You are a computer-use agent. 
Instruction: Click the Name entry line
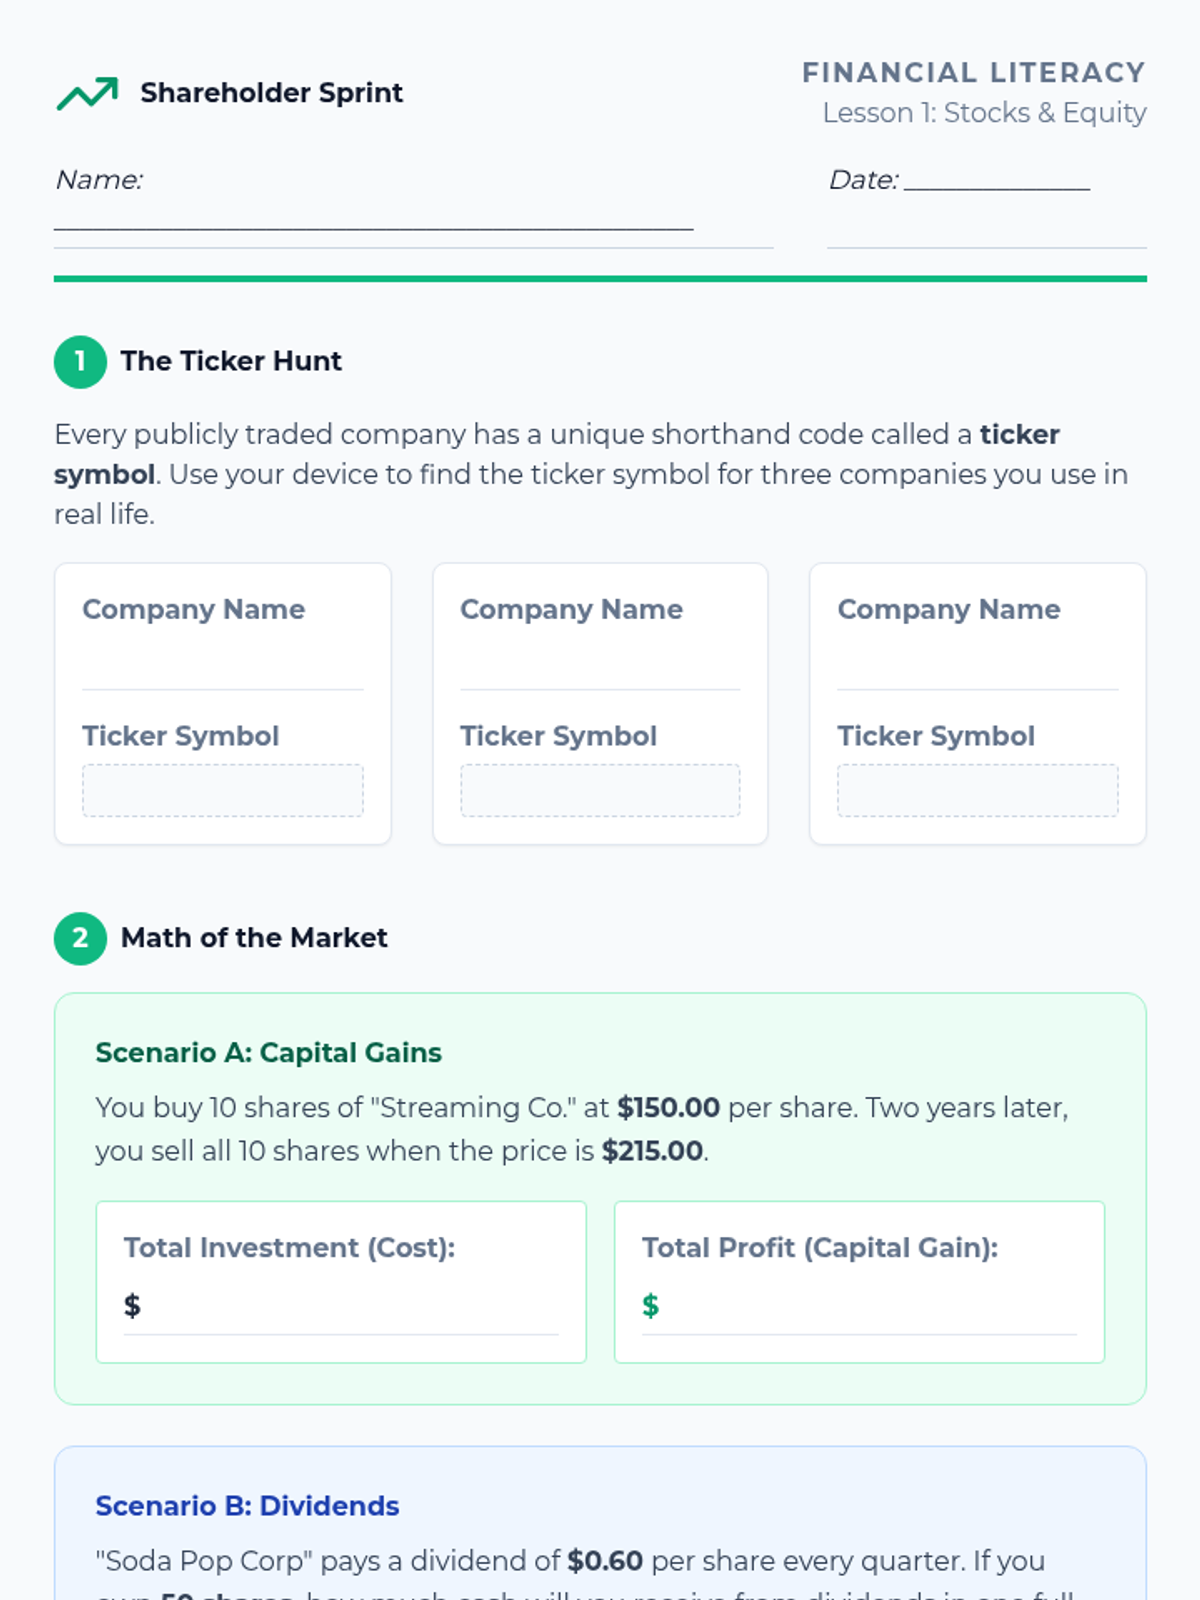coord(373,215)
